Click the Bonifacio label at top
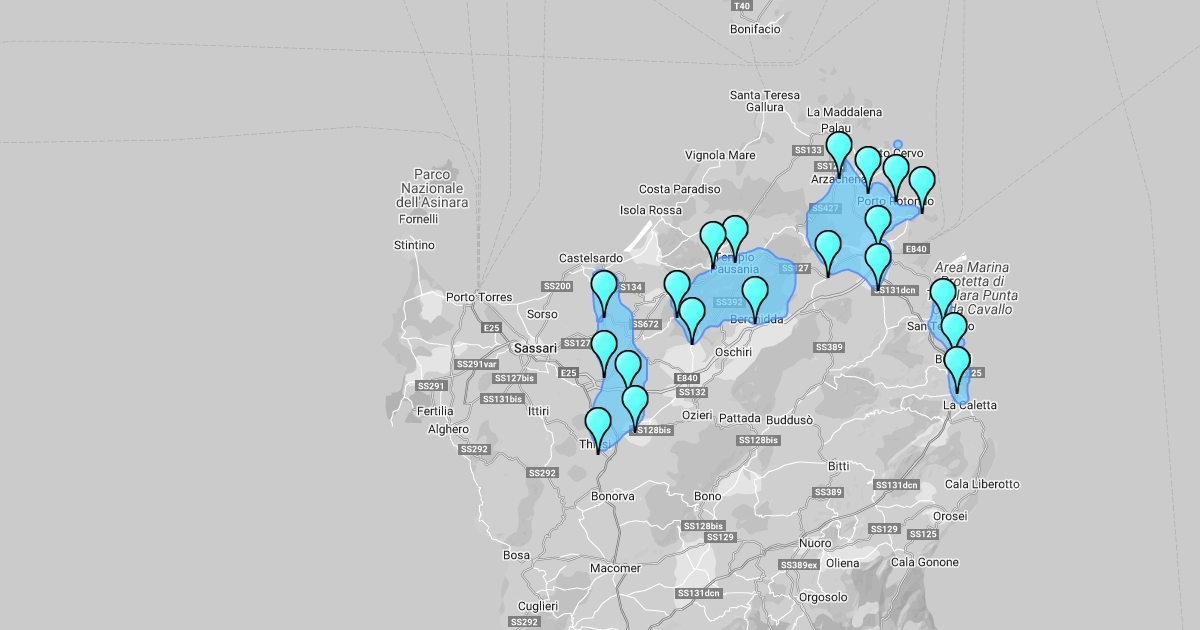The width and height of the screenshot is (1200, 630). [755, 29]
